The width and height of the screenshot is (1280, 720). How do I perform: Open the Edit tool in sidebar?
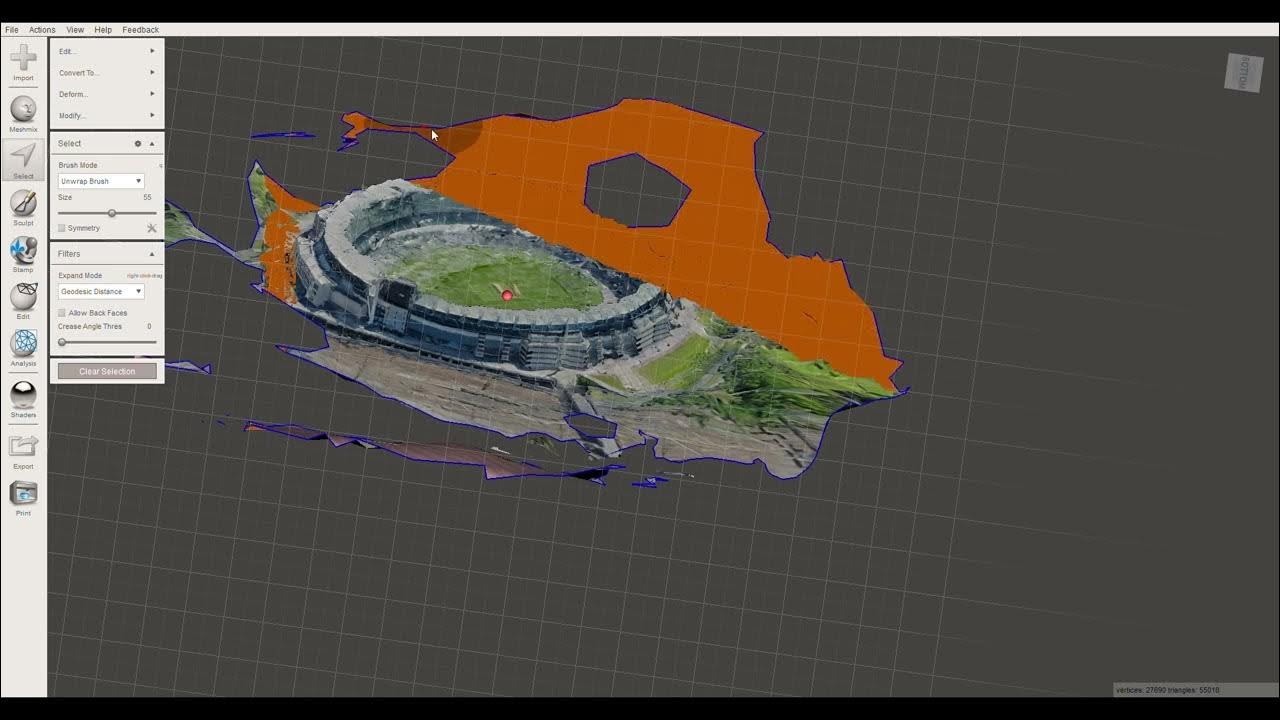(x=23, y=301)
